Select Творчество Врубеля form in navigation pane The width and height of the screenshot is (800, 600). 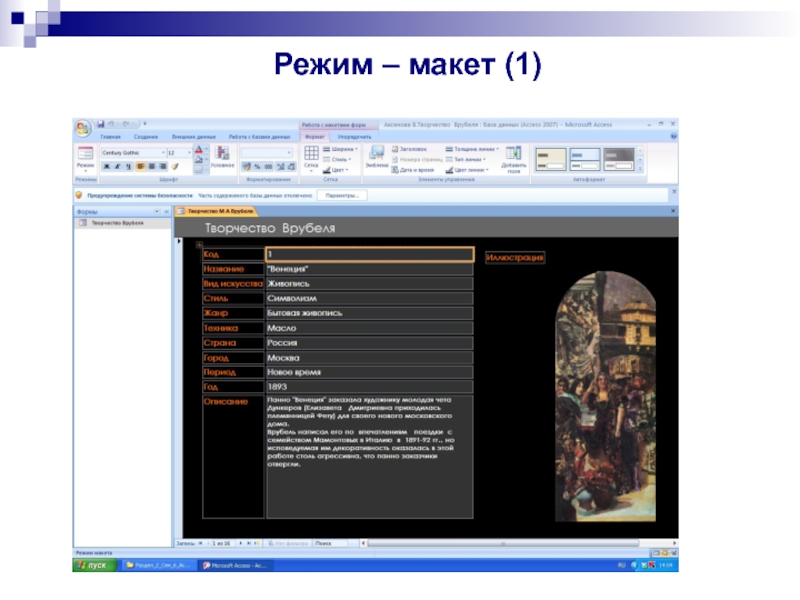[116, 223]
